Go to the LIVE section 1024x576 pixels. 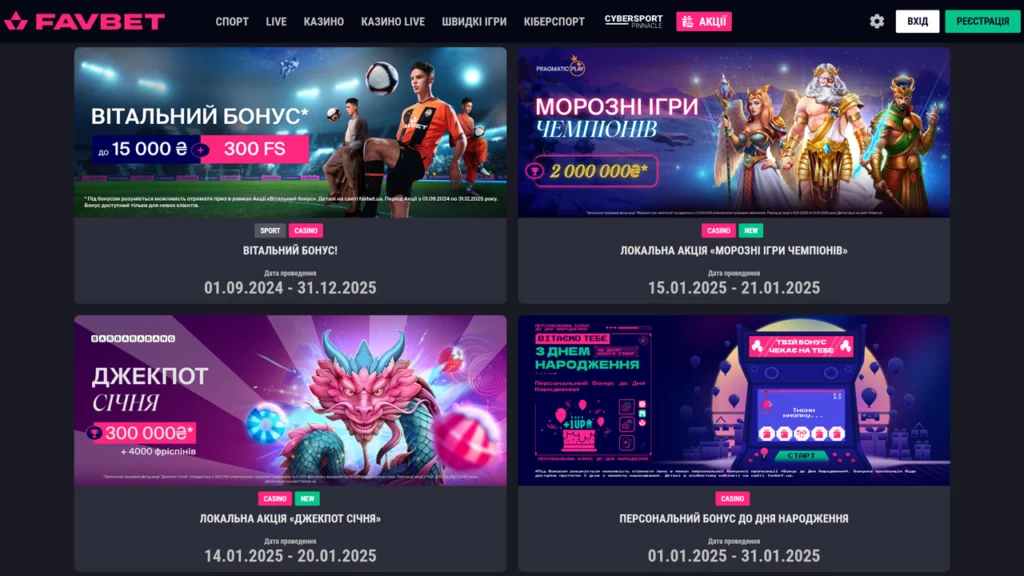coord(276,22)
